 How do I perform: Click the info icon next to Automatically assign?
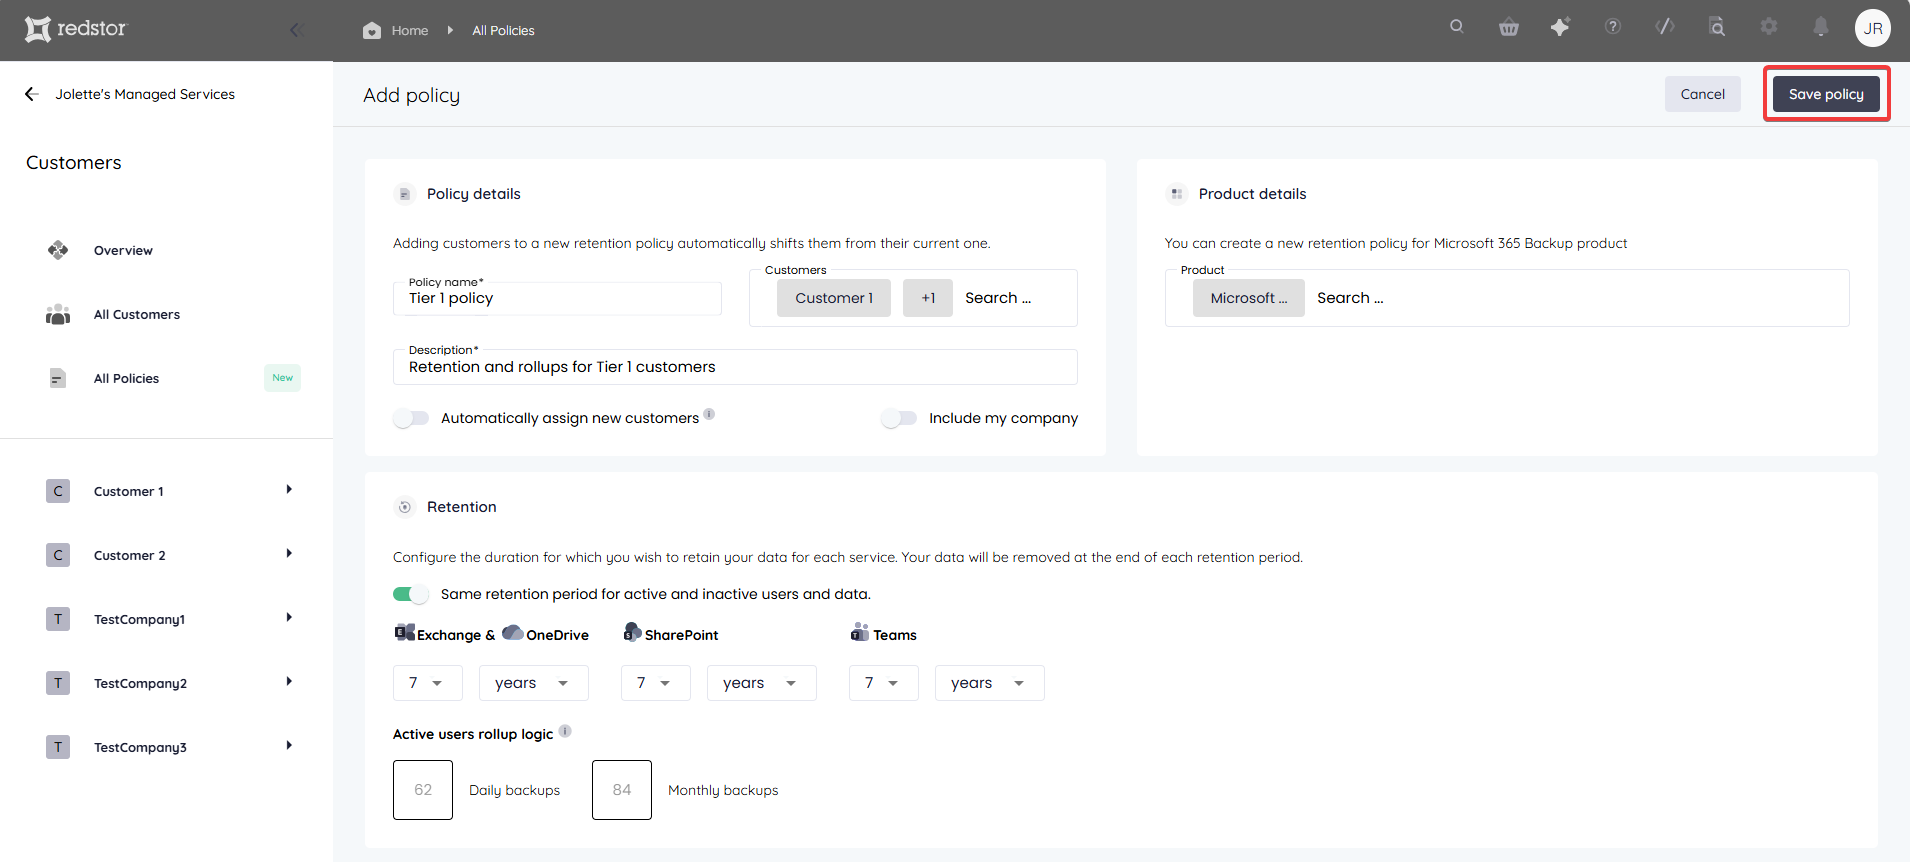709,414
